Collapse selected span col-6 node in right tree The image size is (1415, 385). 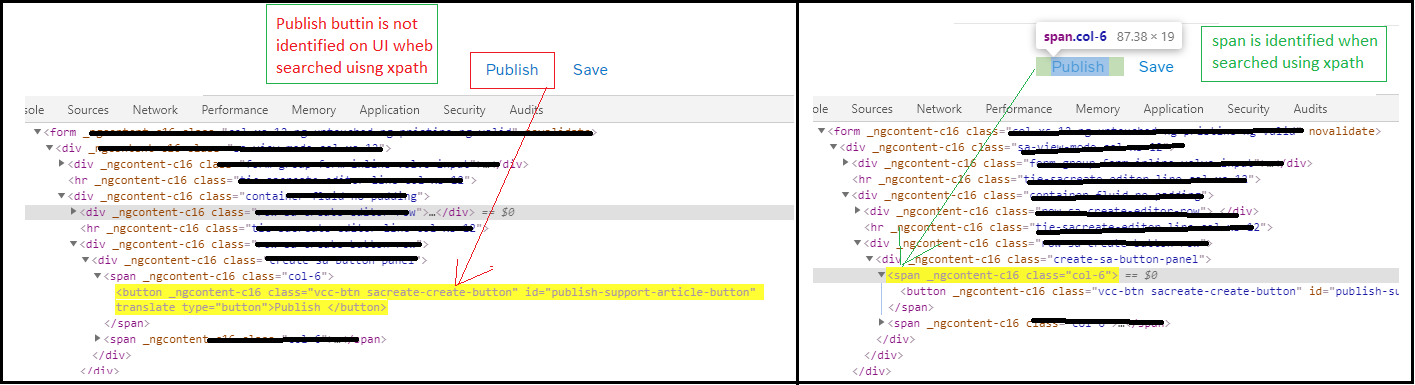(882, 275)
